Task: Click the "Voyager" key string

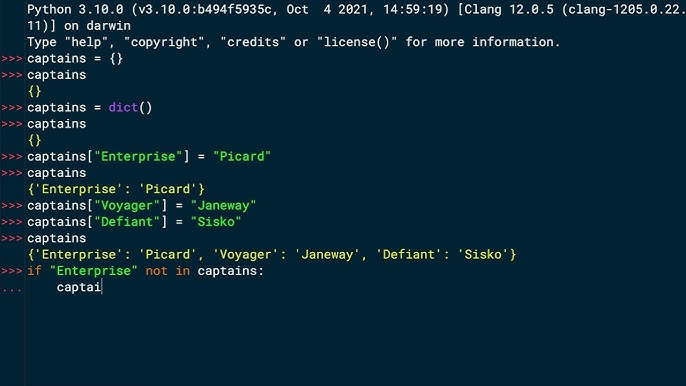Action: click(127, 205)
